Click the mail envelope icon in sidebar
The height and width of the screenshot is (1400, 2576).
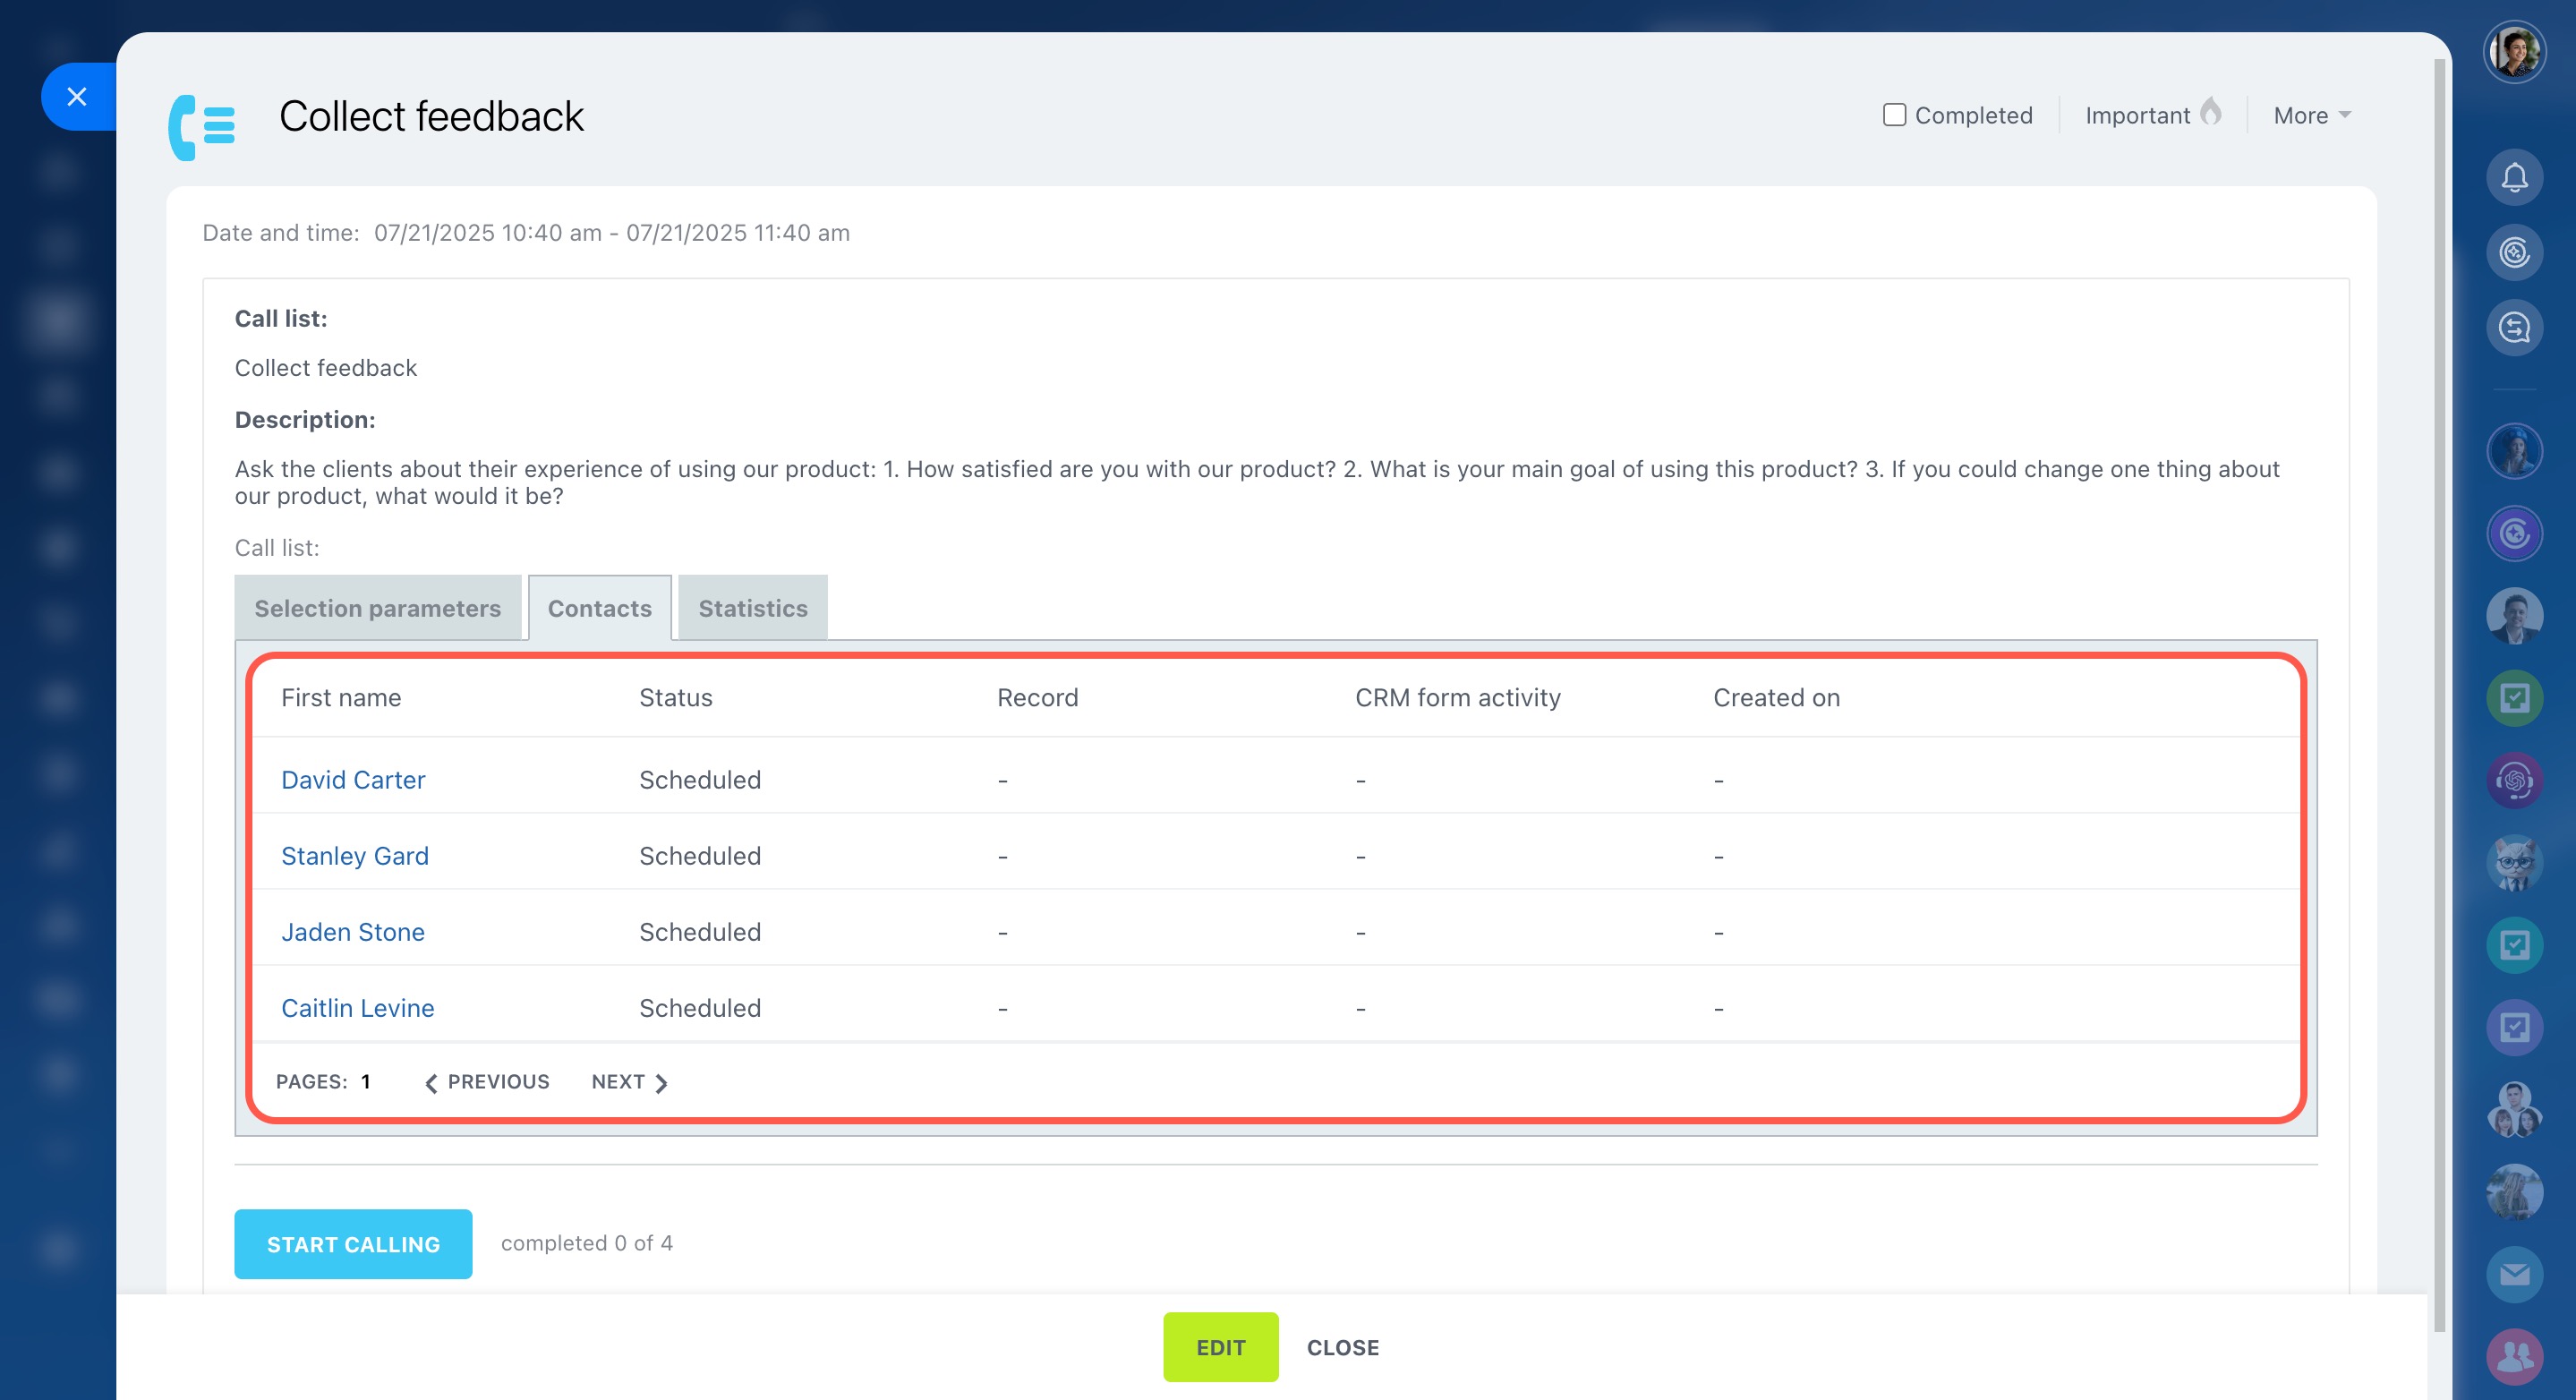[x=2513, y=1274]
